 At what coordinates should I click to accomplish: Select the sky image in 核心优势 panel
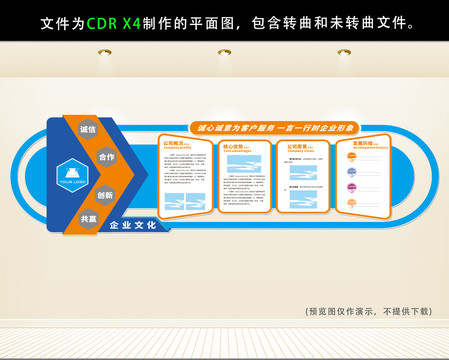click(244, 164)
